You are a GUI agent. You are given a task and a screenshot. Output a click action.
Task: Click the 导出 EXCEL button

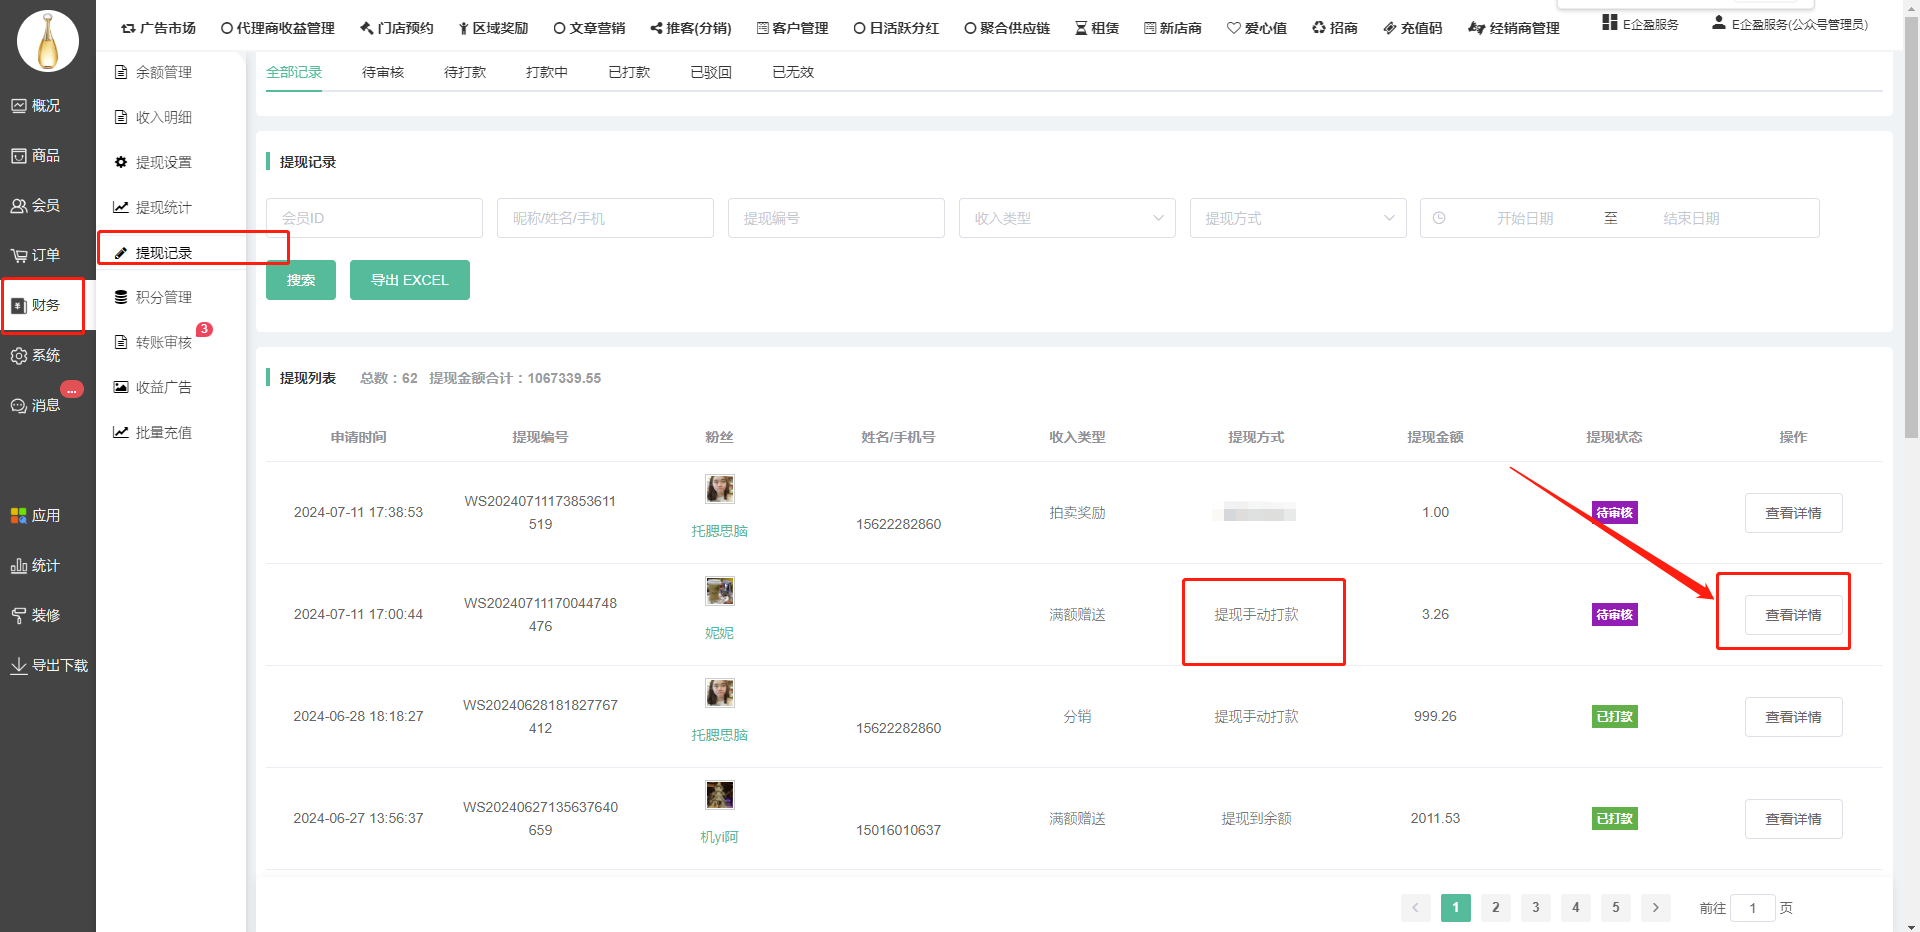409,280
